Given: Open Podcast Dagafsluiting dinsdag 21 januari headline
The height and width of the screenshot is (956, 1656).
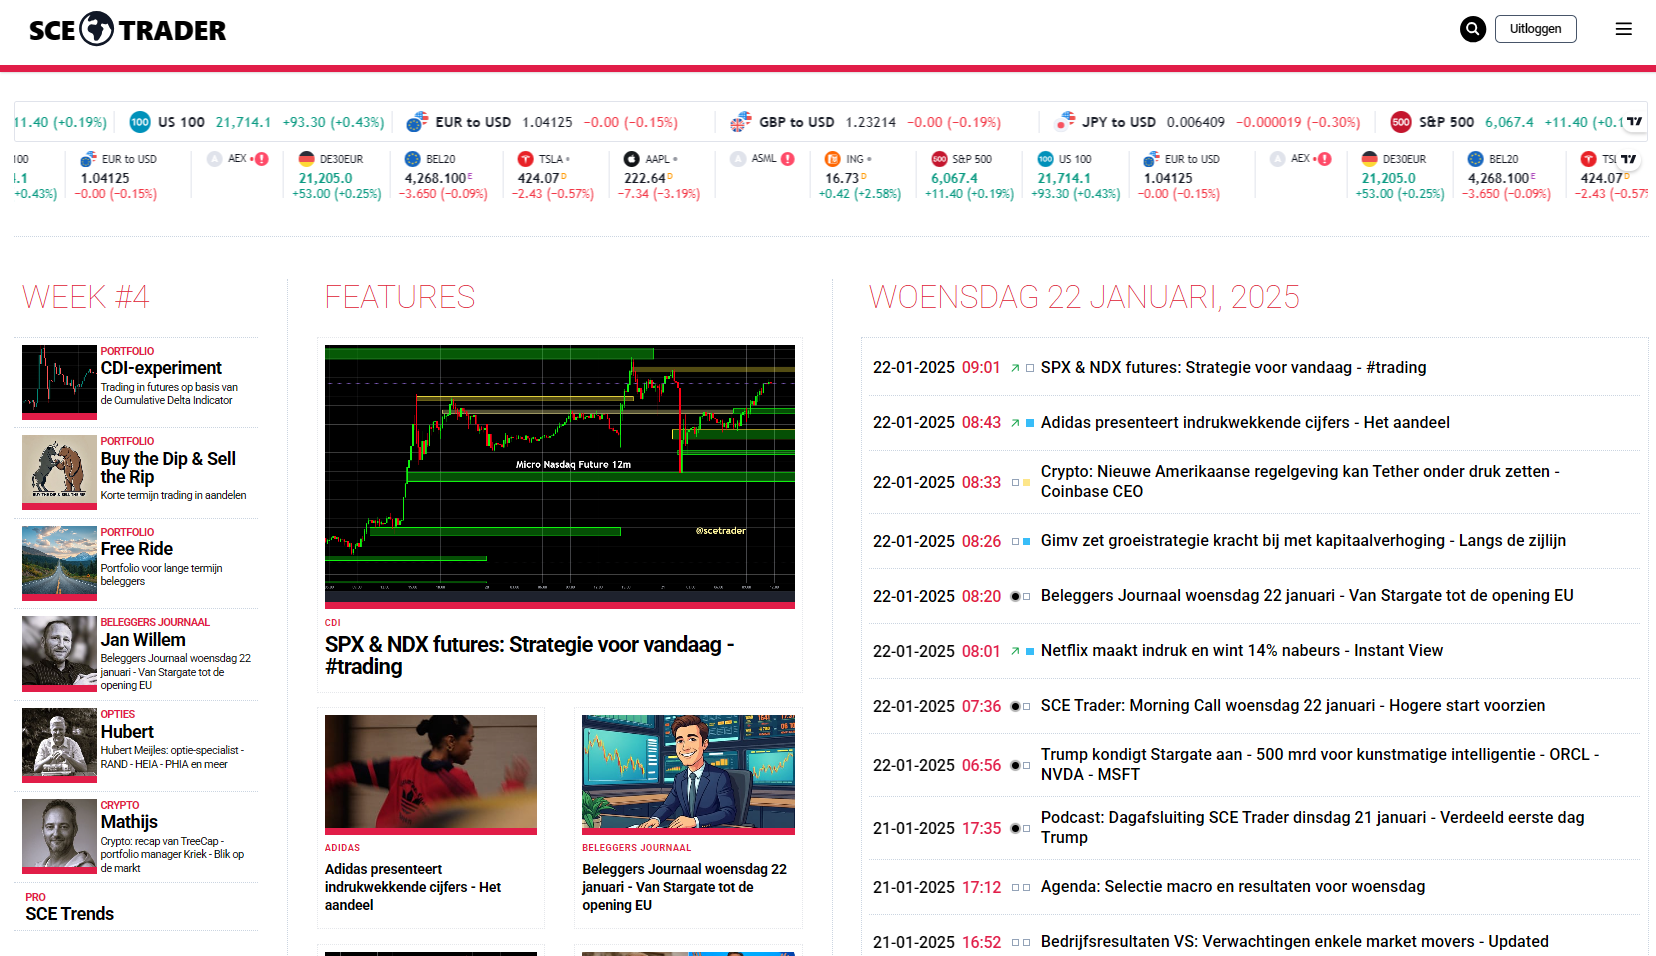Looking at the screenshot, I should pos(1313,828).
